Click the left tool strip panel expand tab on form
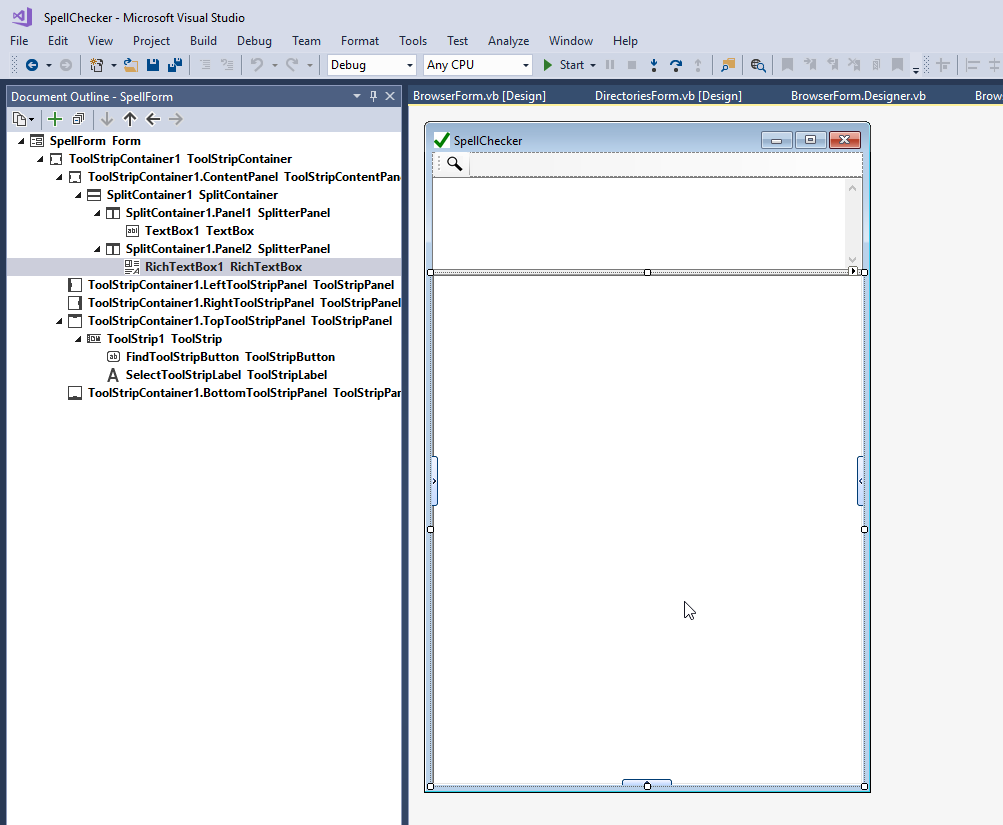The height and width of the screenshot is (825, 1003). point(435,481)
